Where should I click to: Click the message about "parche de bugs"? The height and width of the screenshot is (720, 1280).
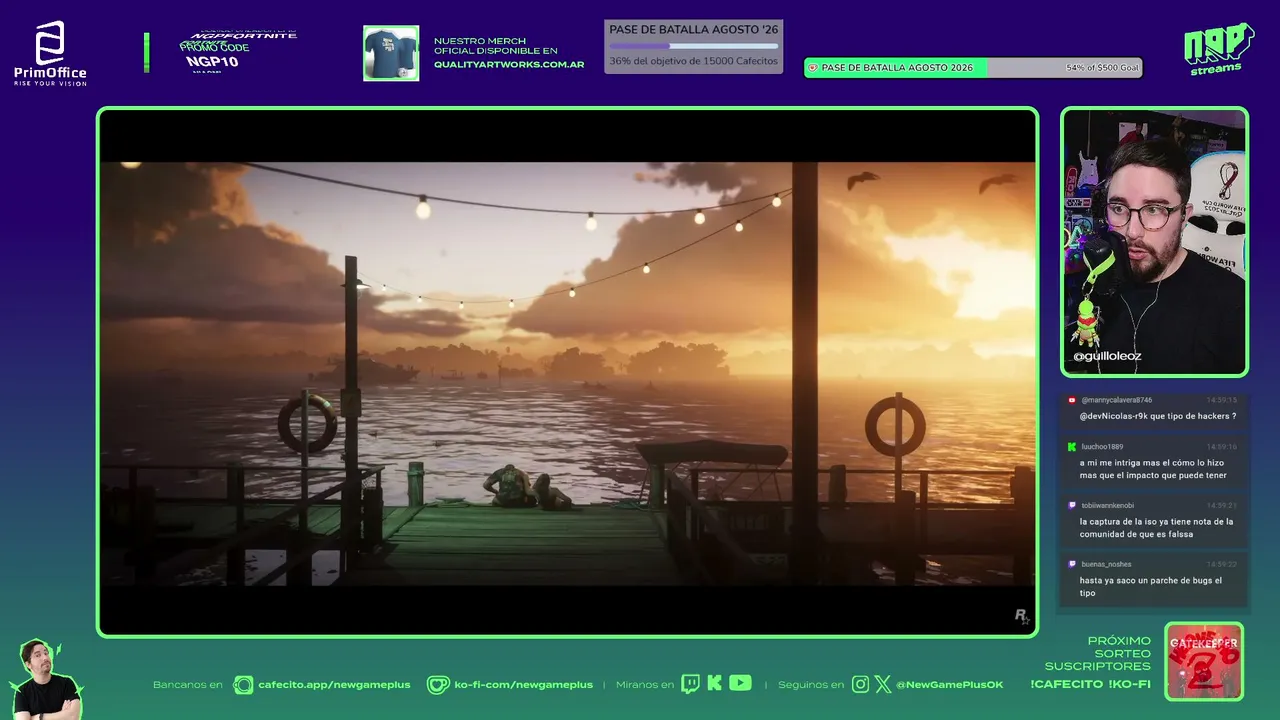click(1151, 587)
